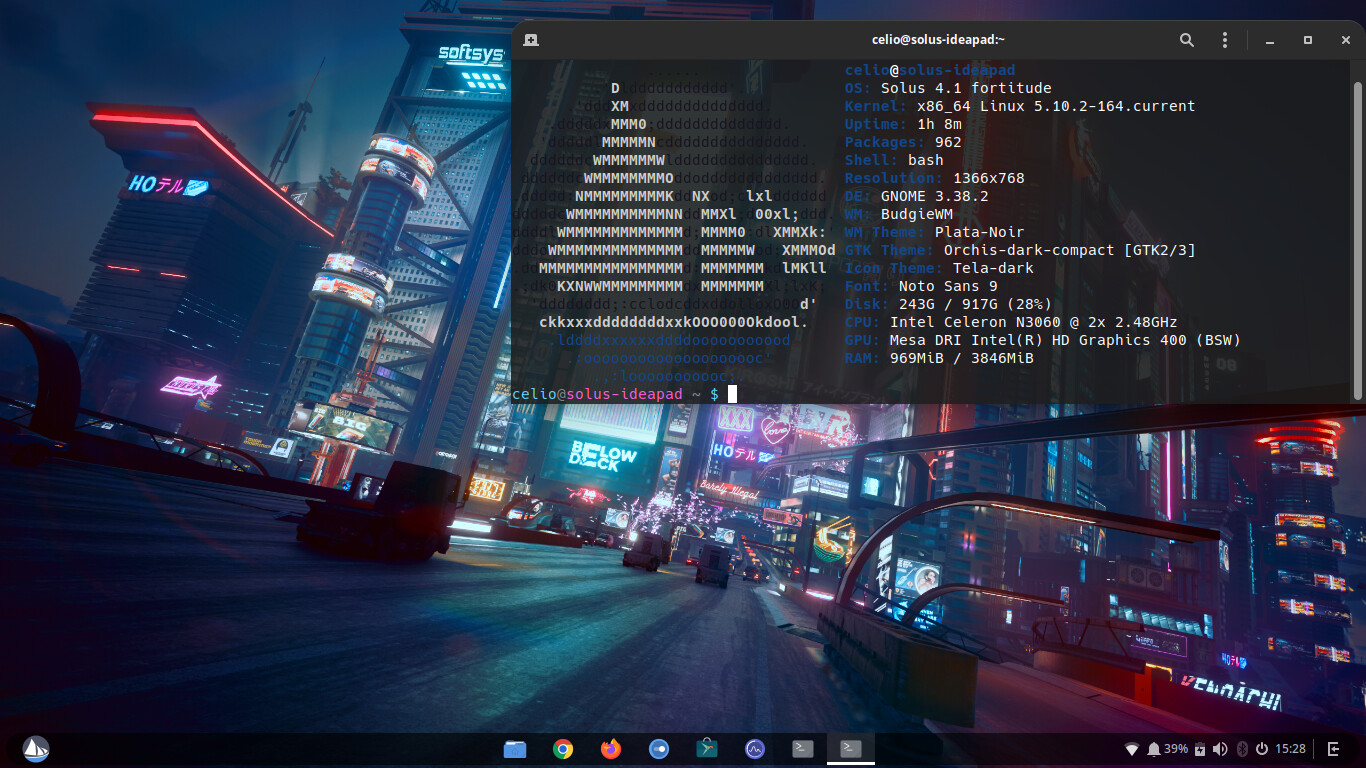Show notifications via the bell icon
Image resolution: width=1366 pixels, height=768 pixels.
point(1154,749)
